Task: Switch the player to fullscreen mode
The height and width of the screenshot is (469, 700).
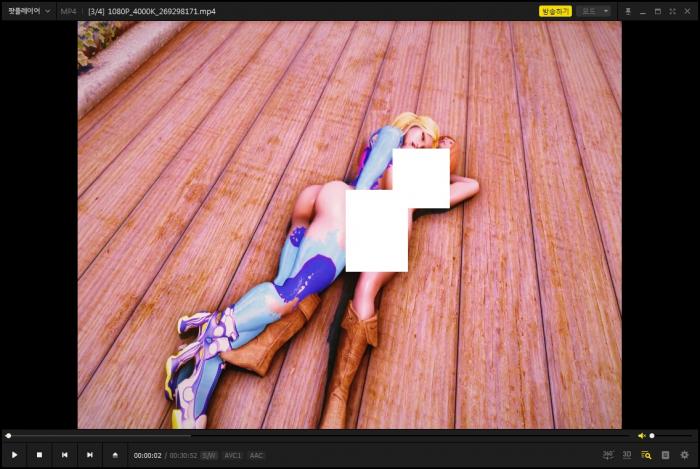Action: pyautogui.click(x=672, y=12)
